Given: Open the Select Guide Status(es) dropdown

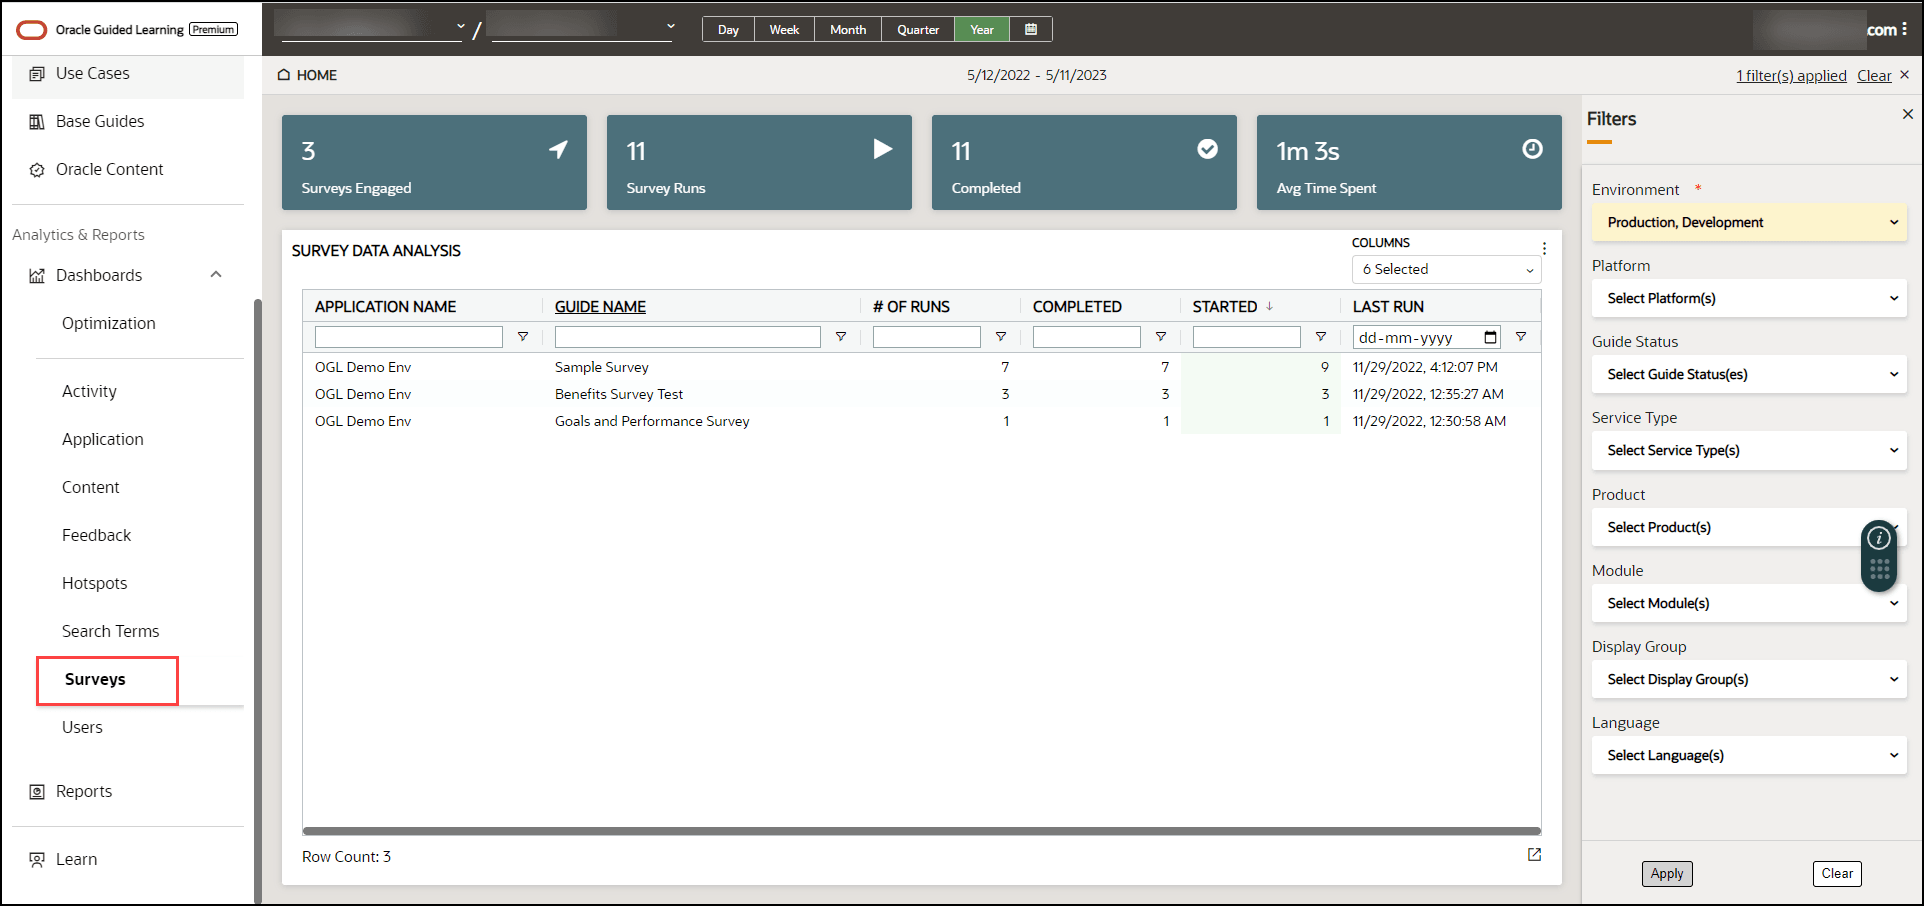Looking at the screenshot, I should coord(1750,375).
